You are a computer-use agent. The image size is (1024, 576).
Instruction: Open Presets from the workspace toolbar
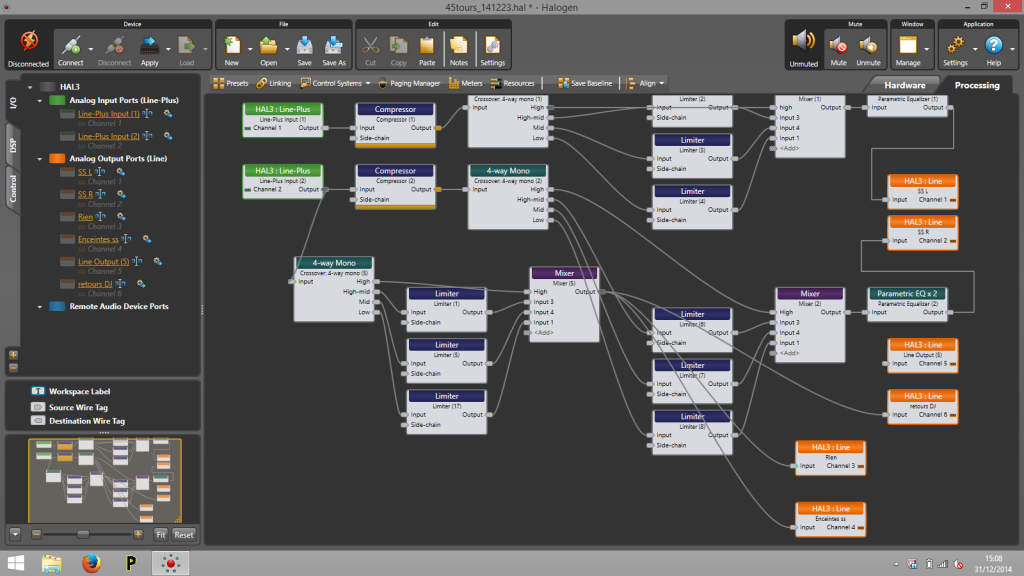(231, 84)
